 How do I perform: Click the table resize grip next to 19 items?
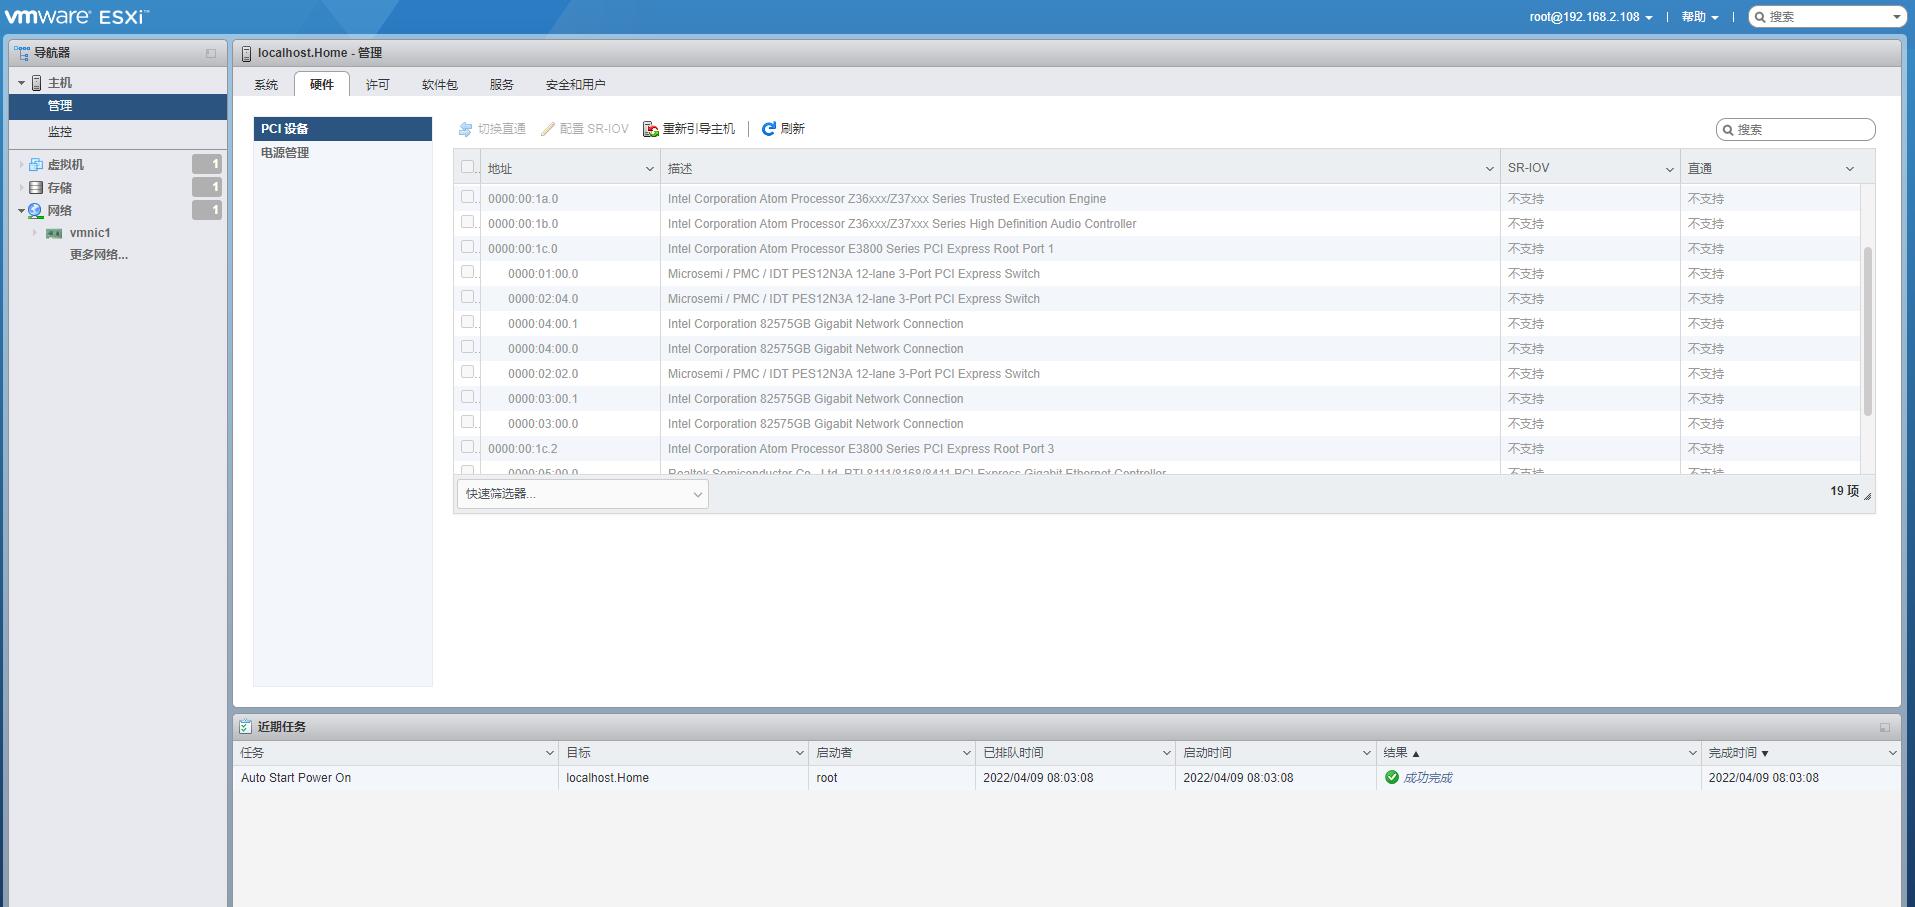[x=1867, y=496]
